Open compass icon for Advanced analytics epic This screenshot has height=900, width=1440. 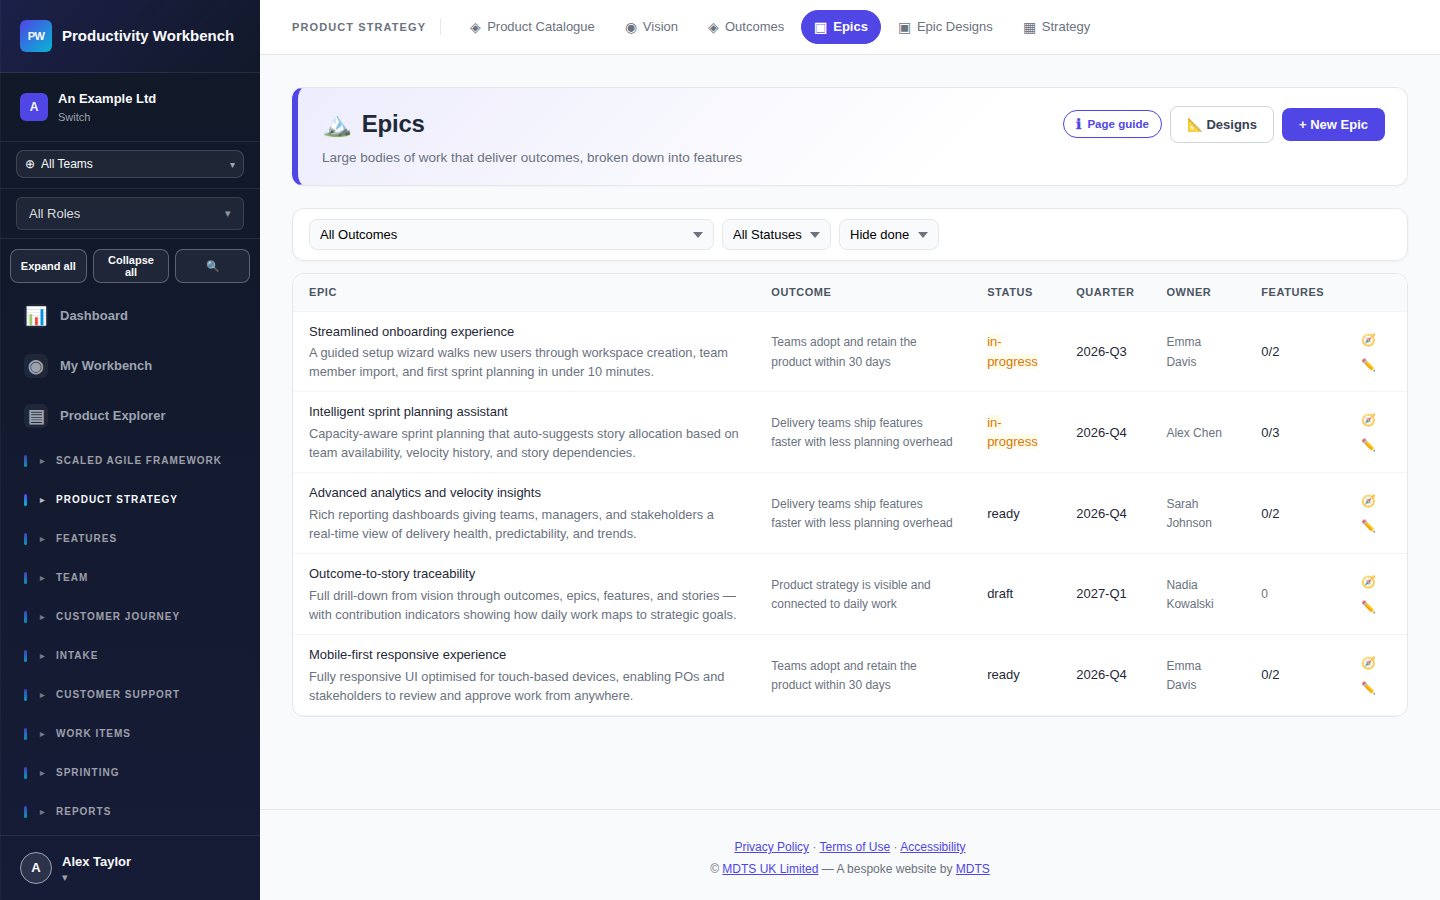click(1368, 501)
